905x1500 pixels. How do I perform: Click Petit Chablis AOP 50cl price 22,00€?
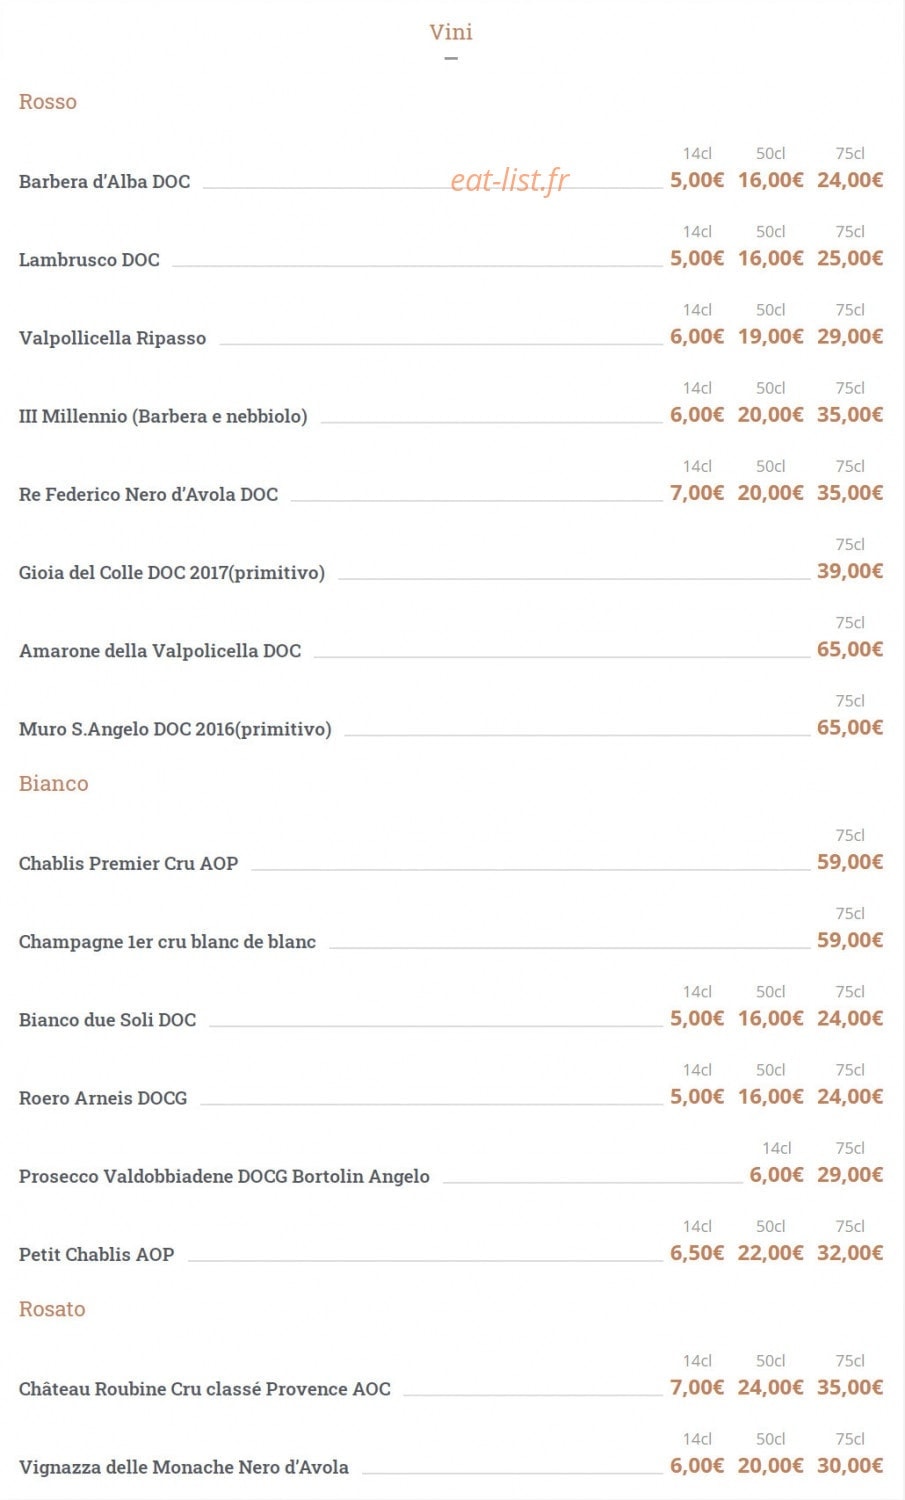pos(770,1253)
